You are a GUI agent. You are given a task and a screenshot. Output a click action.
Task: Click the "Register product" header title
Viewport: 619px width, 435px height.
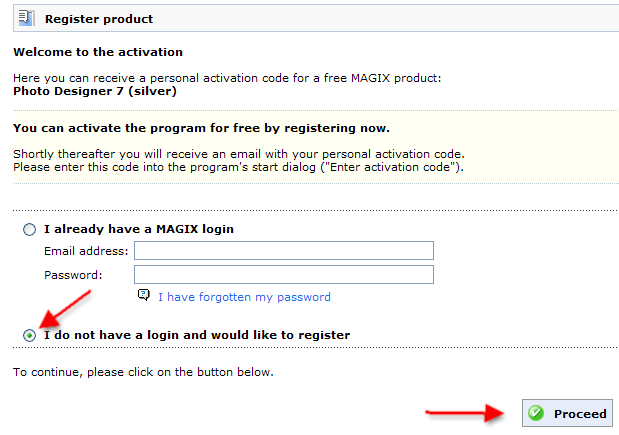point(99,19)
